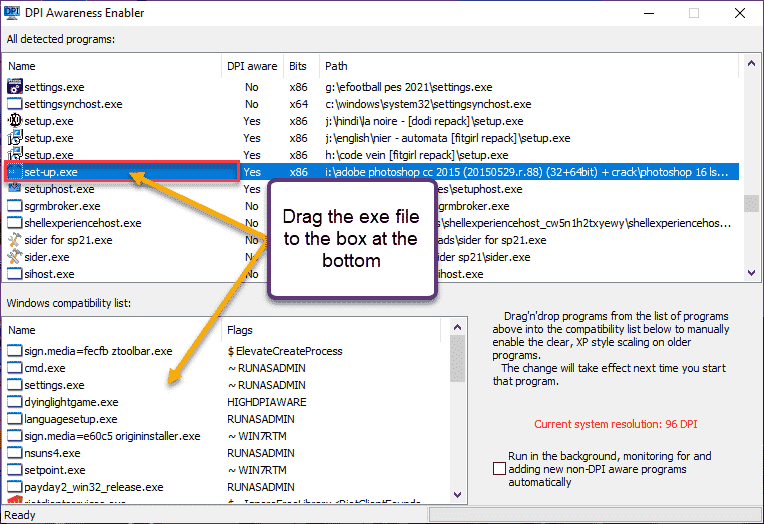Select the sgrmbroker.exe program name

point(62,206)
